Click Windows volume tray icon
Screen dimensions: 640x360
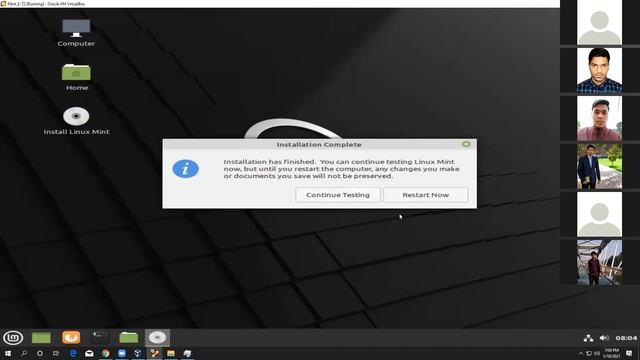(x=597, y=353)
